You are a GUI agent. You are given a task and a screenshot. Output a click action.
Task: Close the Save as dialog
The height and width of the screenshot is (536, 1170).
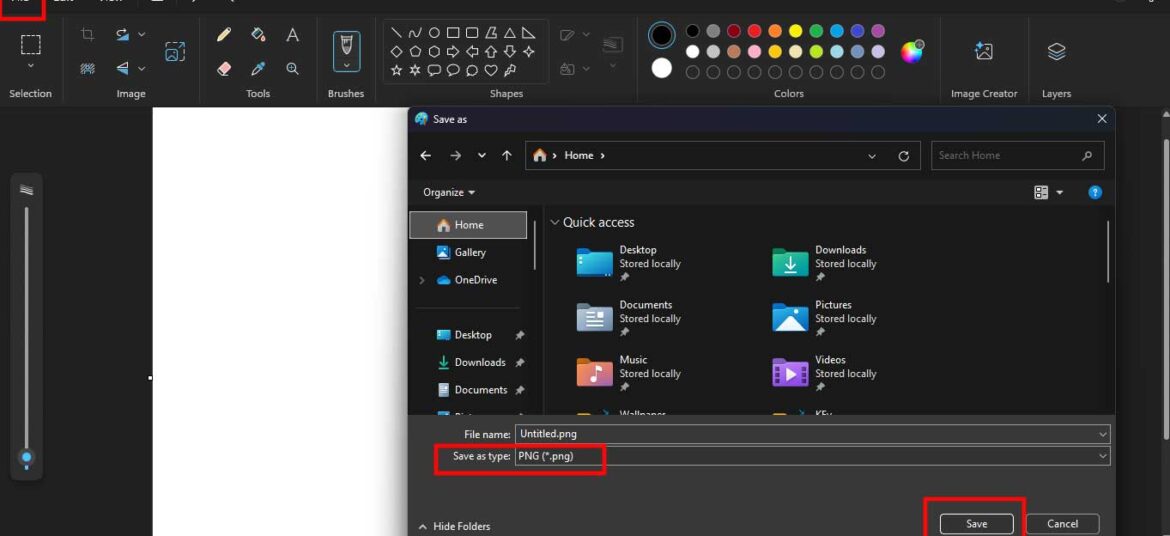point(1101,119)
